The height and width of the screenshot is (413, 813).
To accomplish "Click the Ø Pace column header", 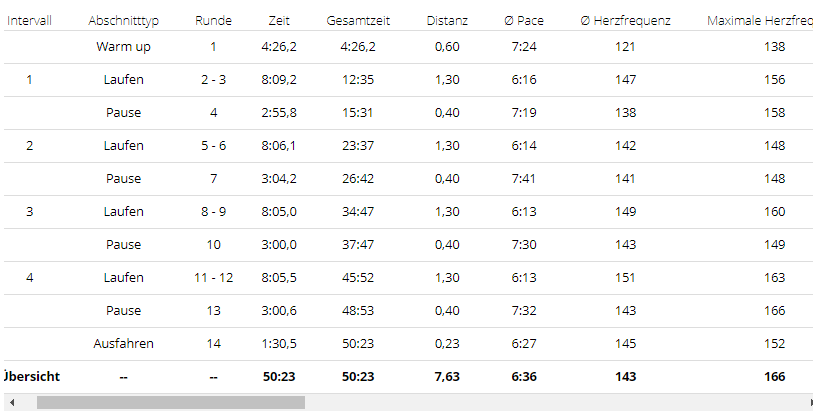I will pos(524,20).
